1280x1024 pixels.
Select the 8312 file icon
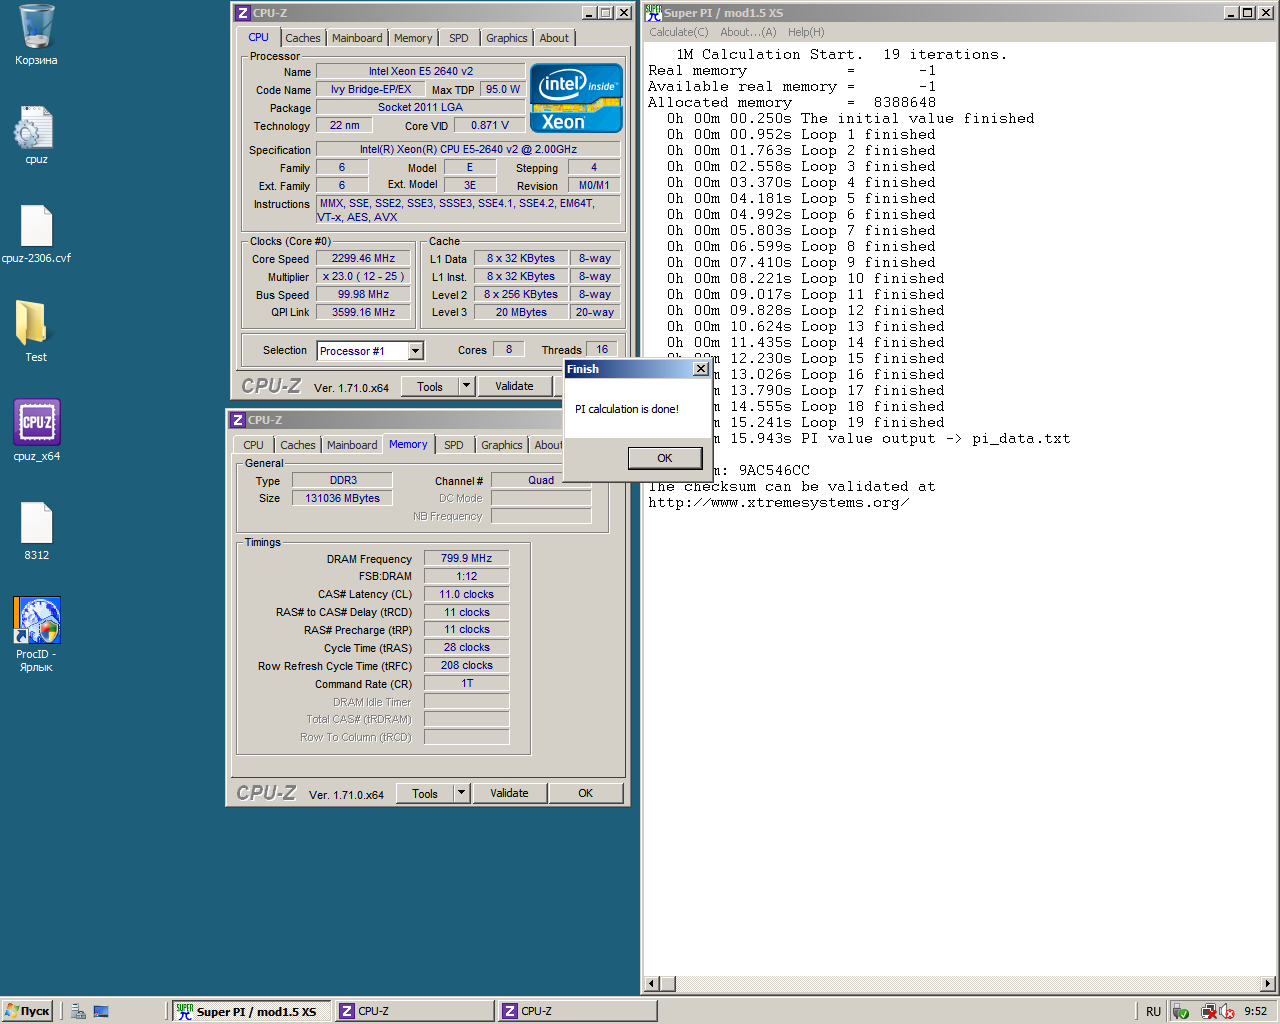click(x=36, y=523)
